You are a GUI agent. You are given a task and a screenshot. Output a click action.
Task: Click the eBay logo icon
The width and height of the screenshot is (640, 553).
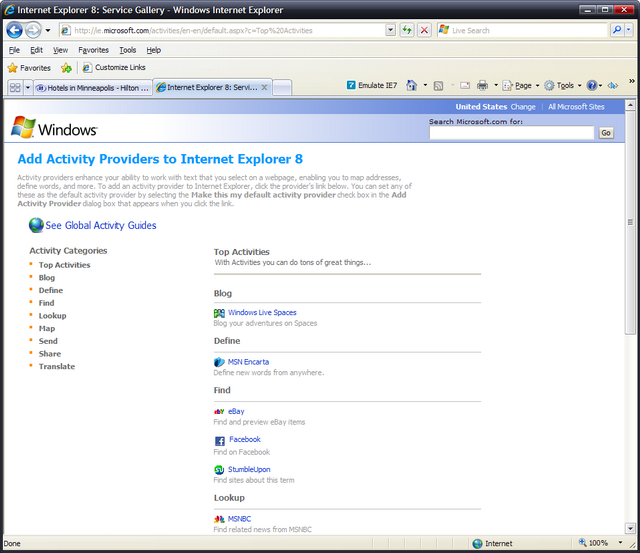[x=219, y=411]
